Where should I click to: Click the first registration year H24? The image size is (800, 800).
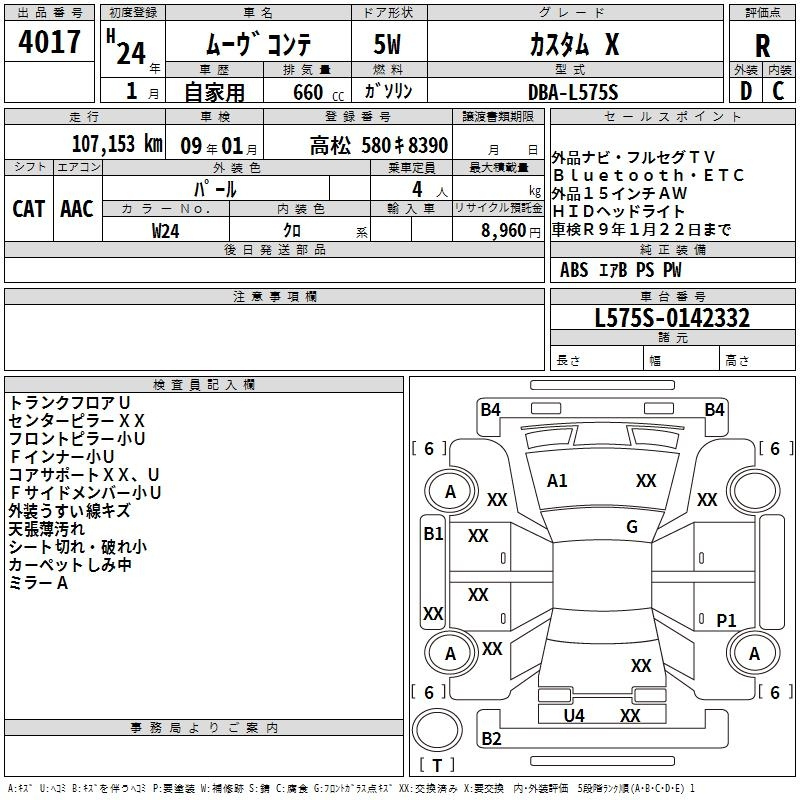[x=126, y=48]
